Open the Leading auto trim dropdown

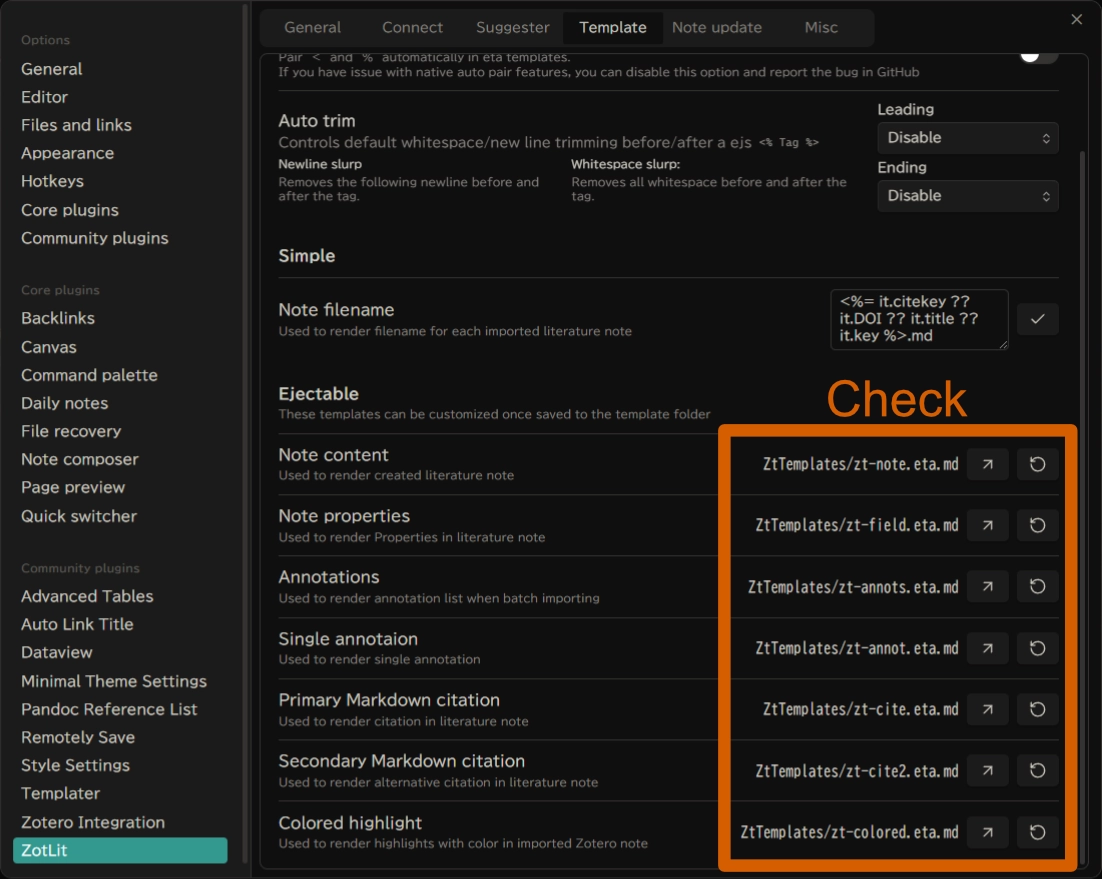(967, 138)
